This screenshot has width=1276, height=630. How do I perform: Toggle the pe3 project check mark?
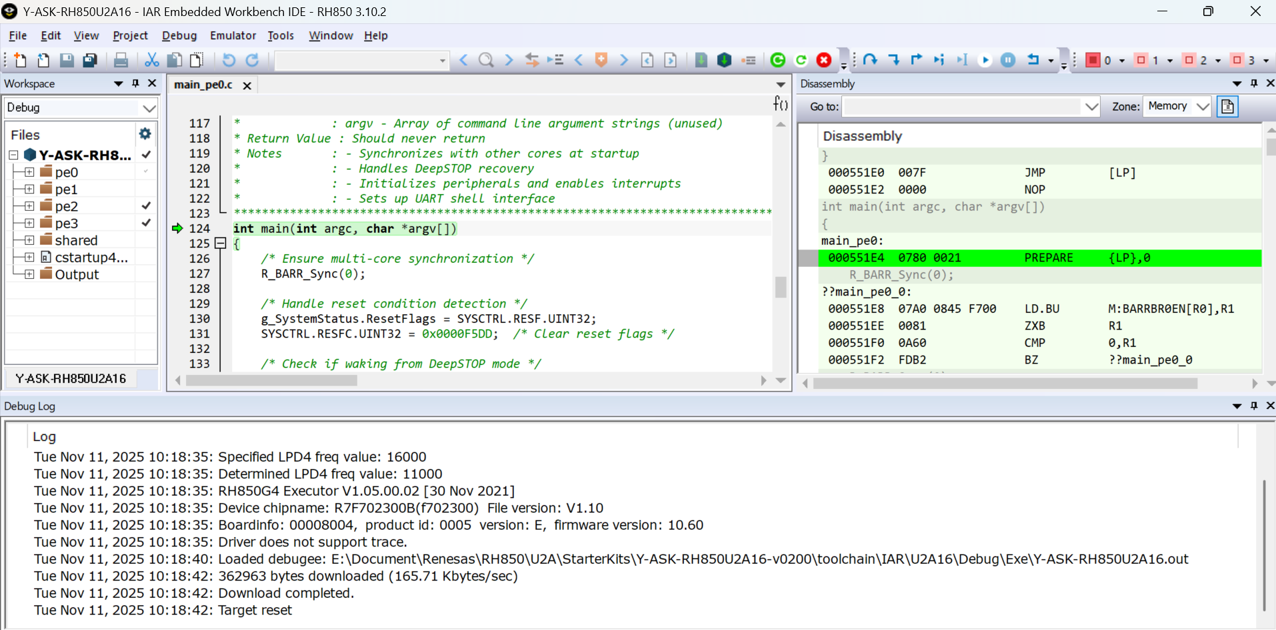pos(146,224)
